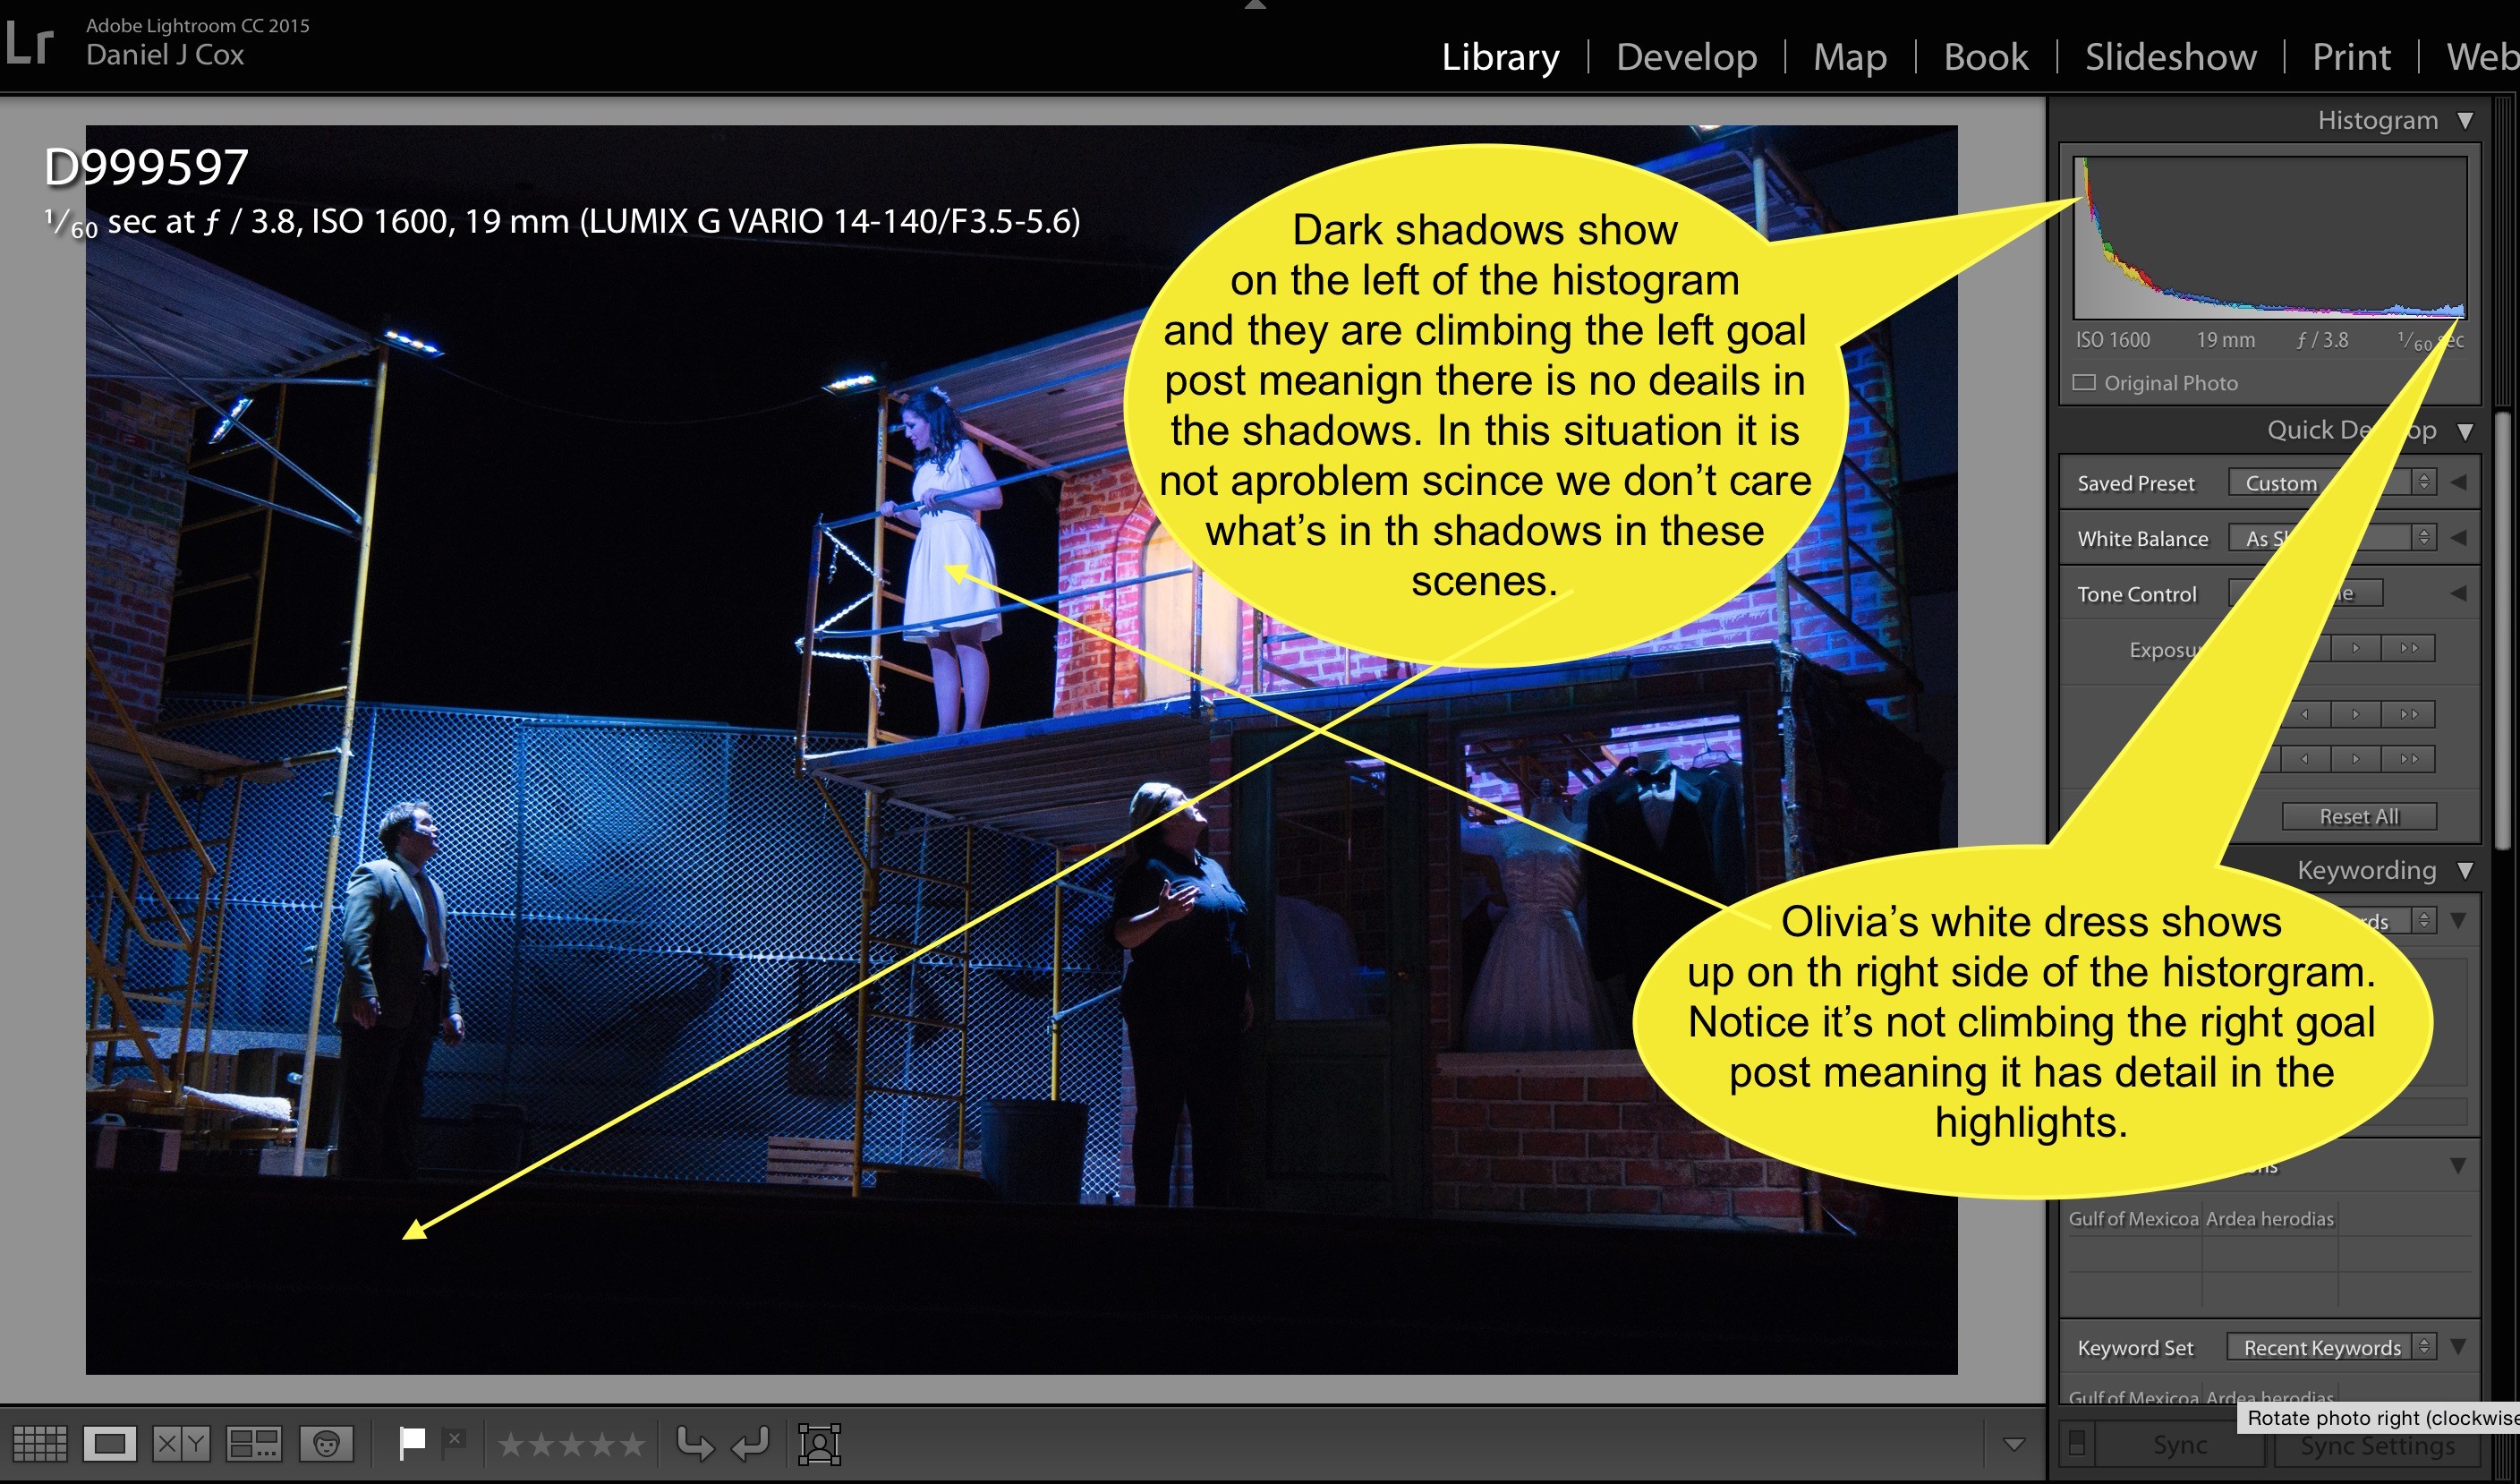Click the Reset All button
Image resolution: width=2520 pixels, height=1484 pixels.
[2359, 816]
